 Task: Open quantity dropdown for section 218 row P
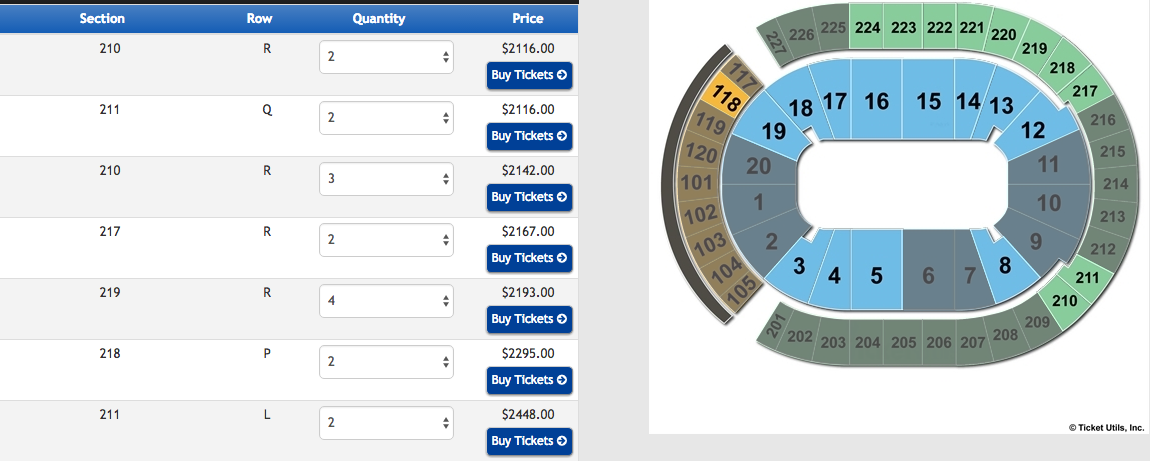(x=387, y=362)
